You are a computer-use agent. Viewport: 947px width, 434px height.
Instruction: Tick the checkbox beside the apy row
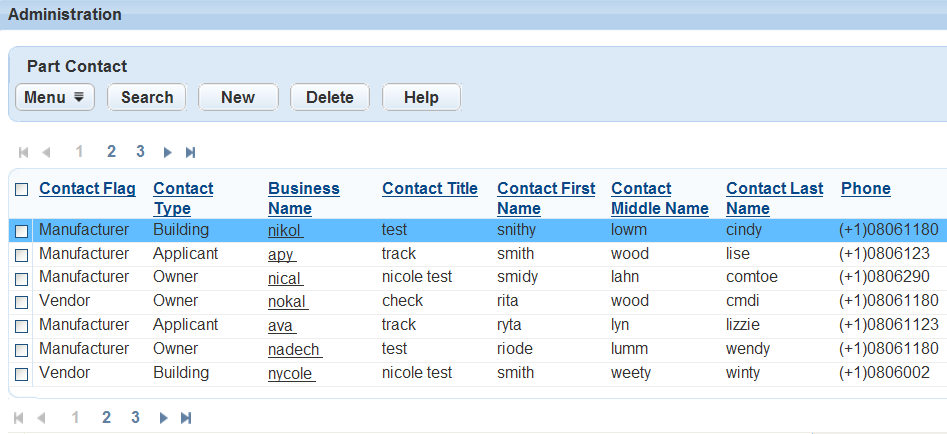click(x=22, y=255)
